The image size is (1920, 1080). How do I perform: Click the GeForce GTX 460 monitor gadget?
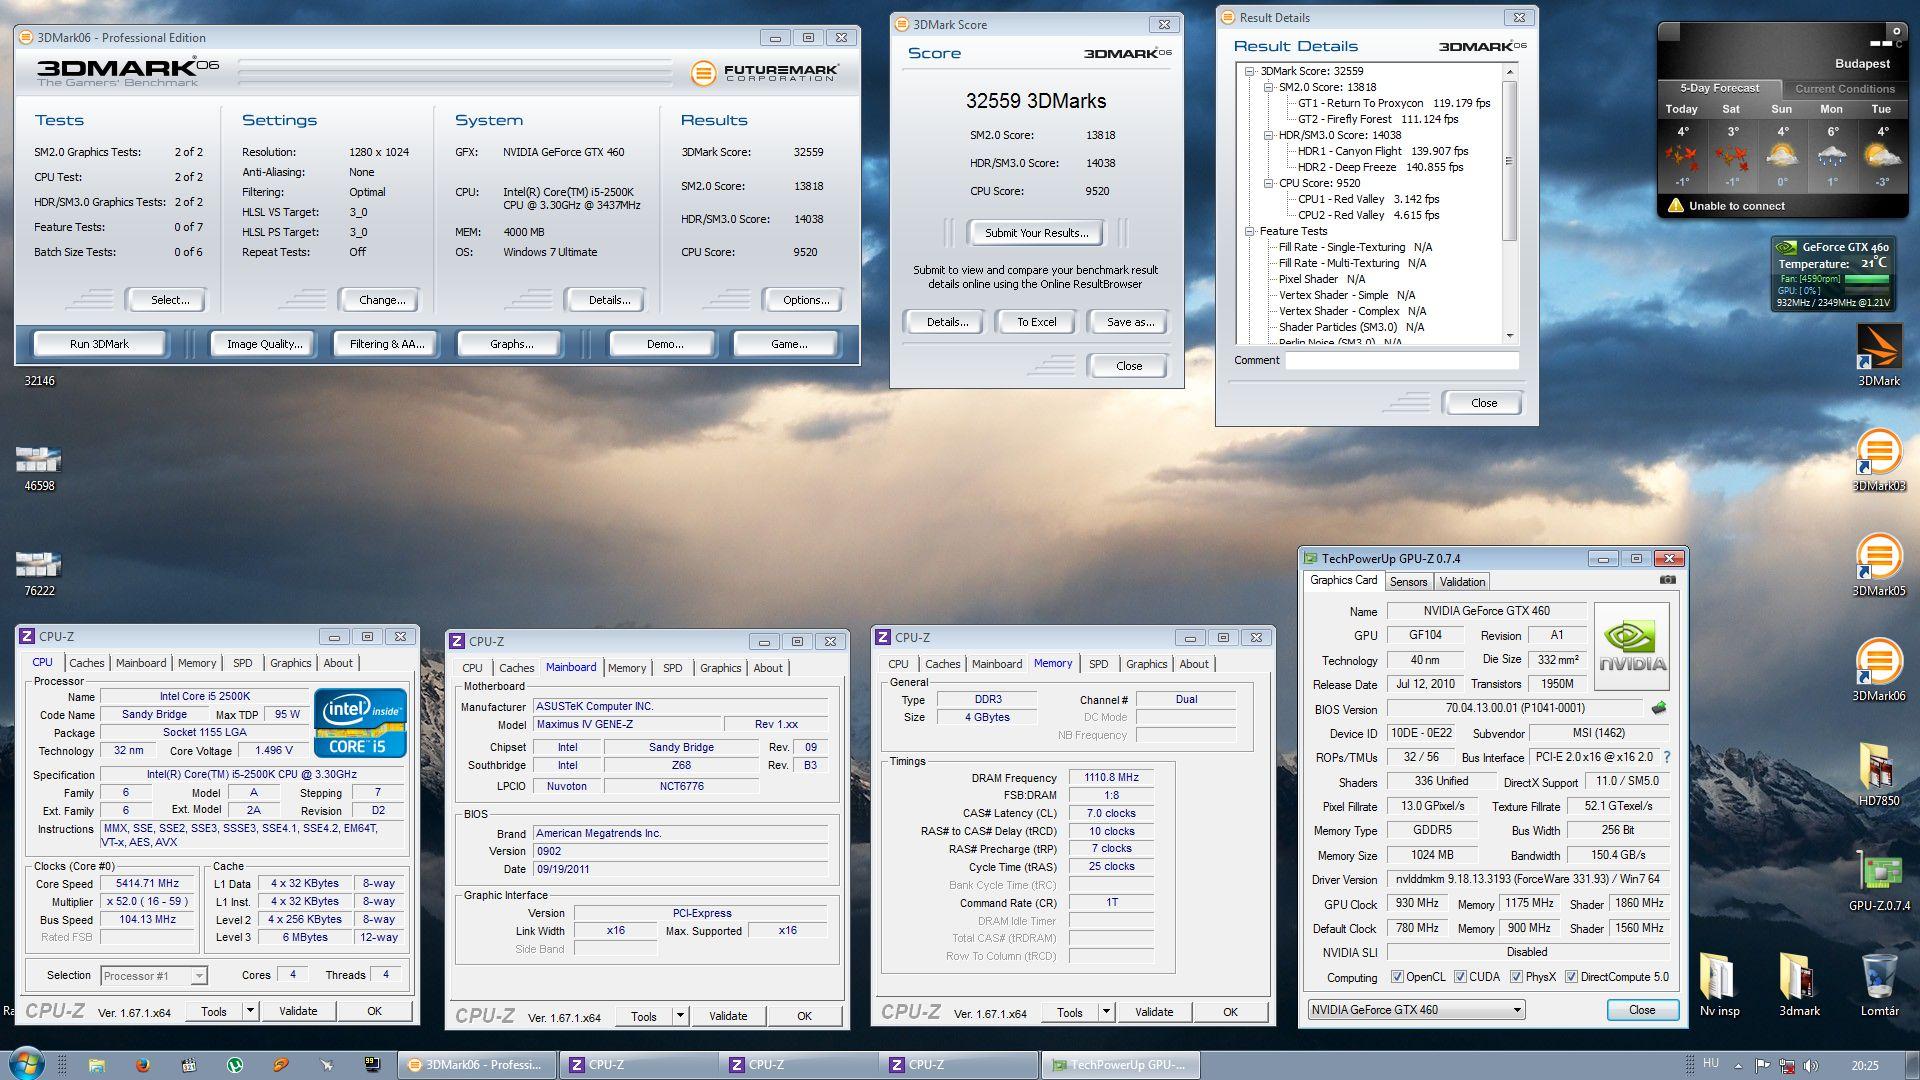[x=1833, y=274]
